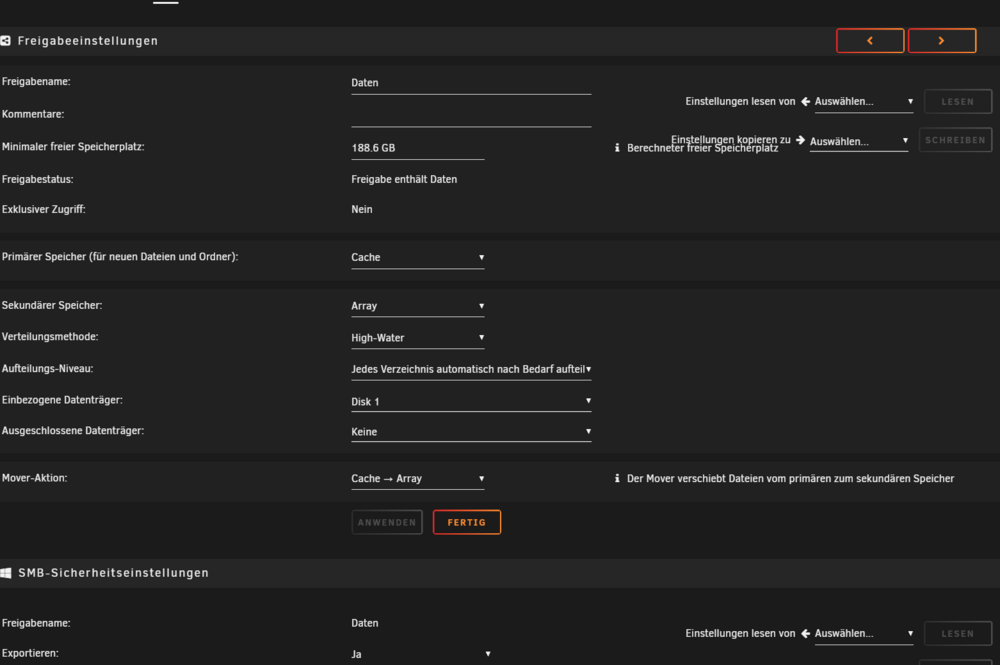This screenshot has height=665, width=1000.
Task: Click the left arrow icon after Einstellungen lesen von in share settings
Action: [x=805, y=101]
